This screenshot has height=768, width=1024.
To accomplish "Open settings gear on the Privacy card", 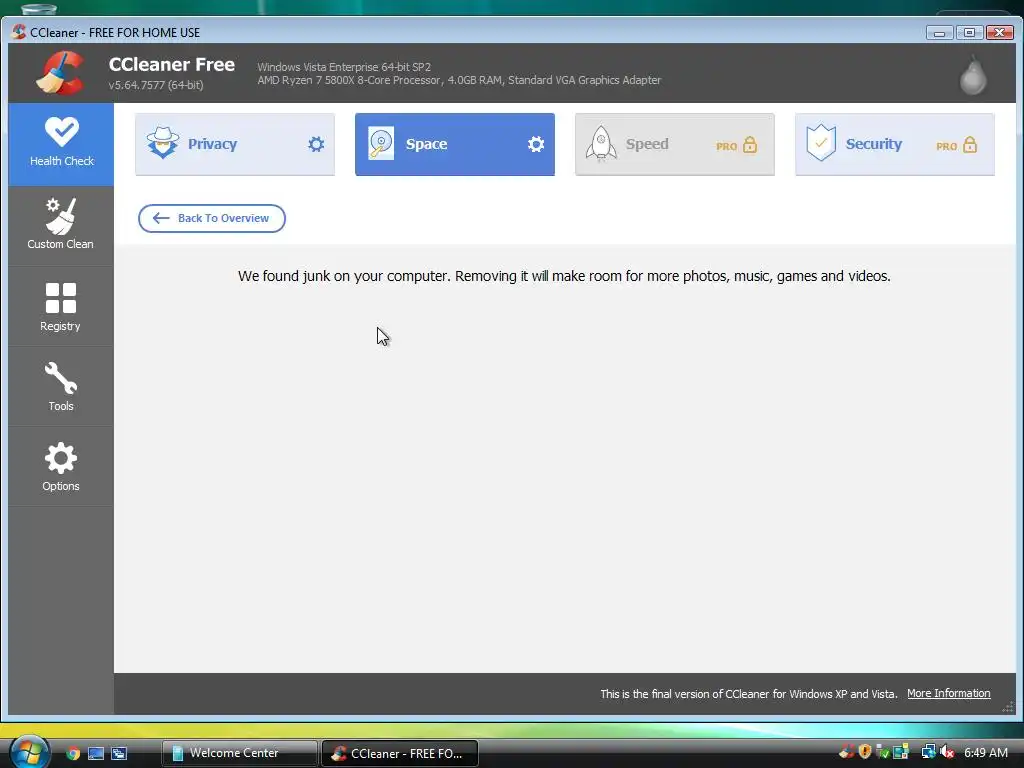I will [x=316, y=144].
